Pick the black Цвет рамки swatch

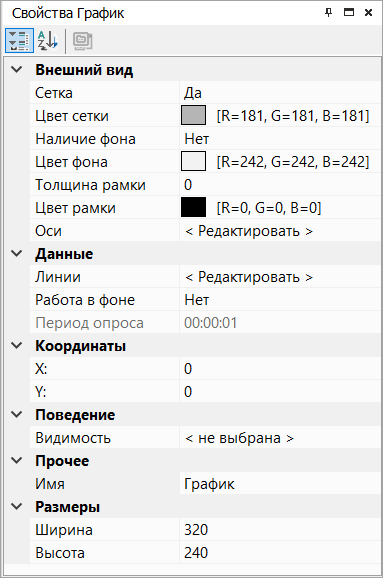(194, 208)
